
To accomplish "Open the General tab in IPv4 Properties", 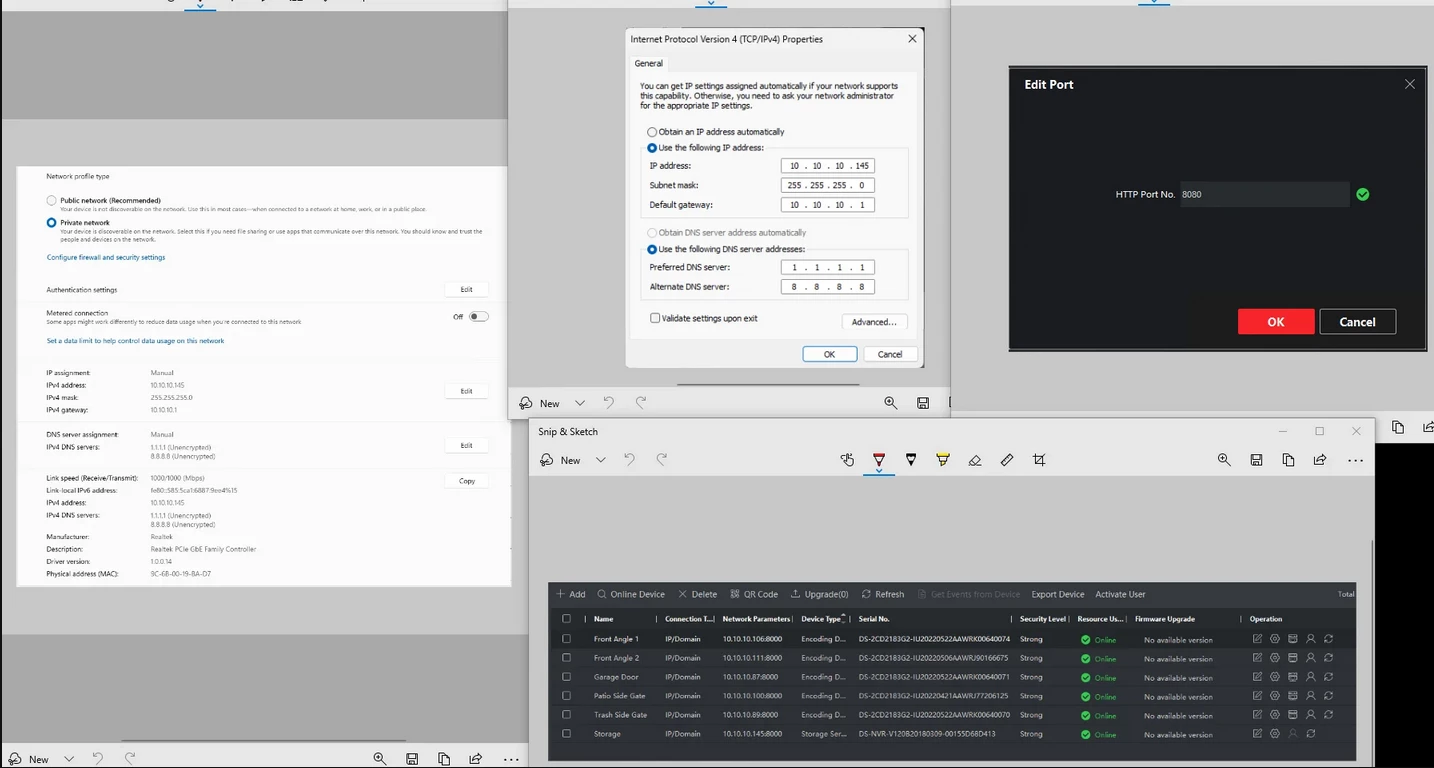I will coord(649,63).
